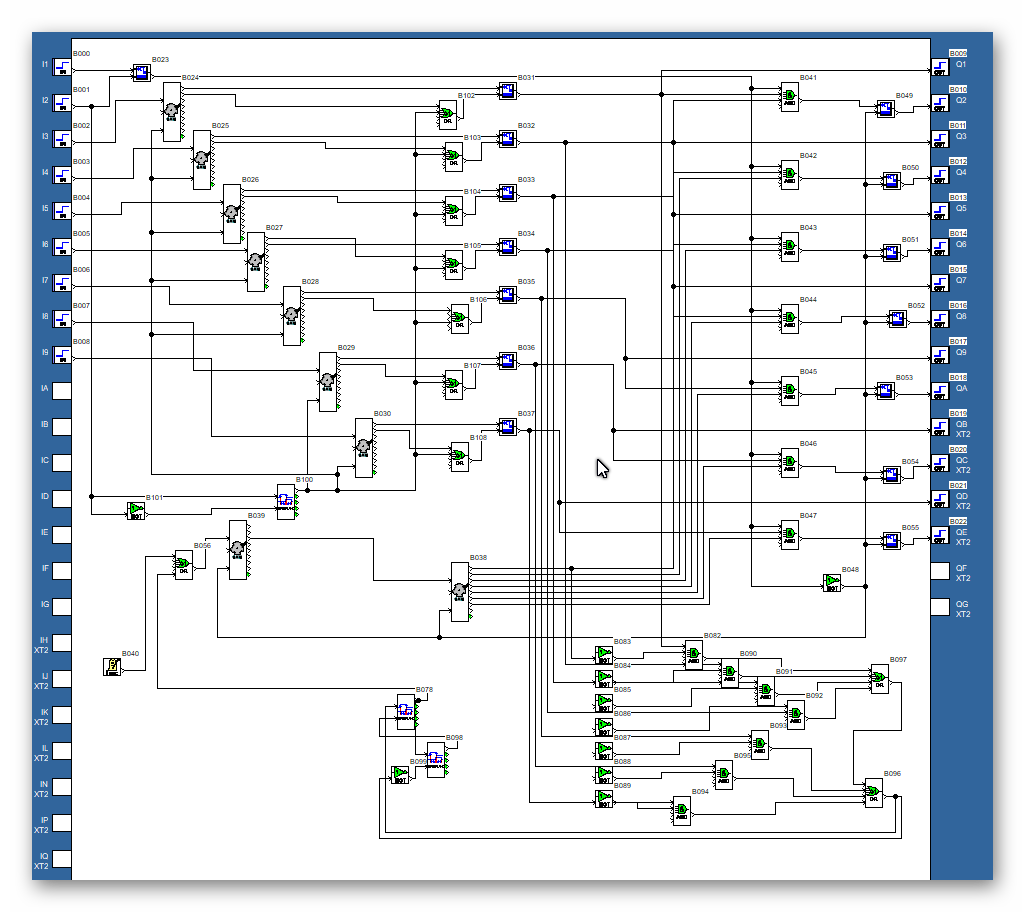Select the I1 discrete input block B000

[62, 67]
